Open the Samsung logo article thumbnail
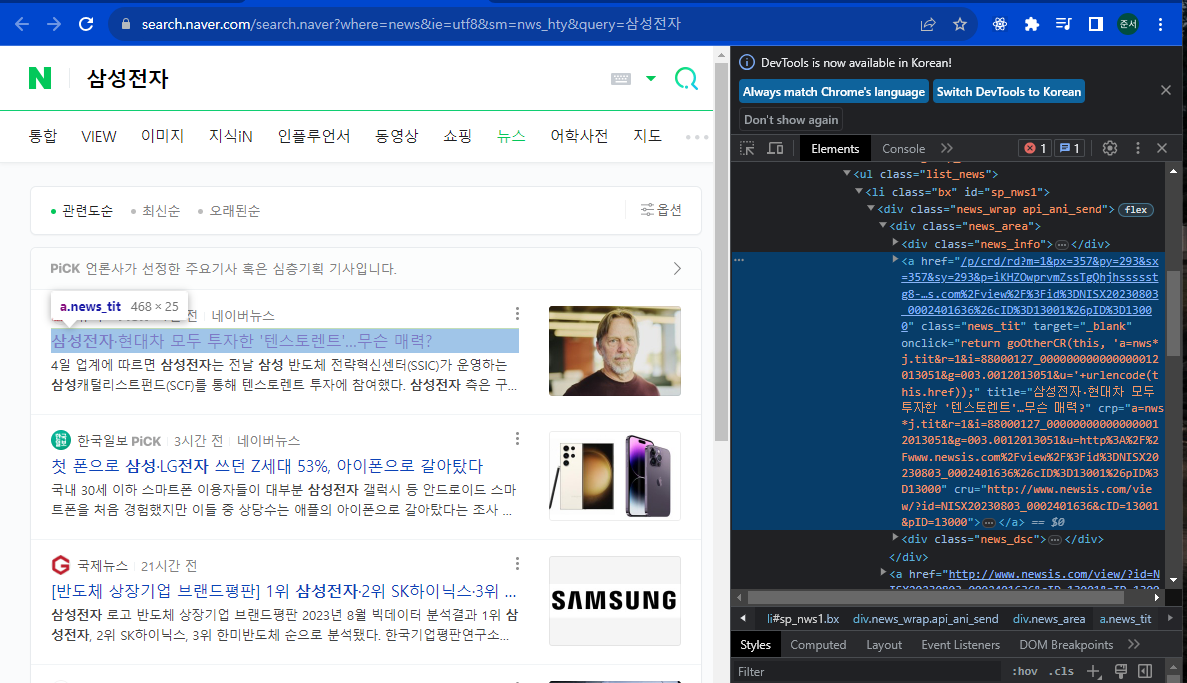Screen dimensions: 1187x683 615,600
